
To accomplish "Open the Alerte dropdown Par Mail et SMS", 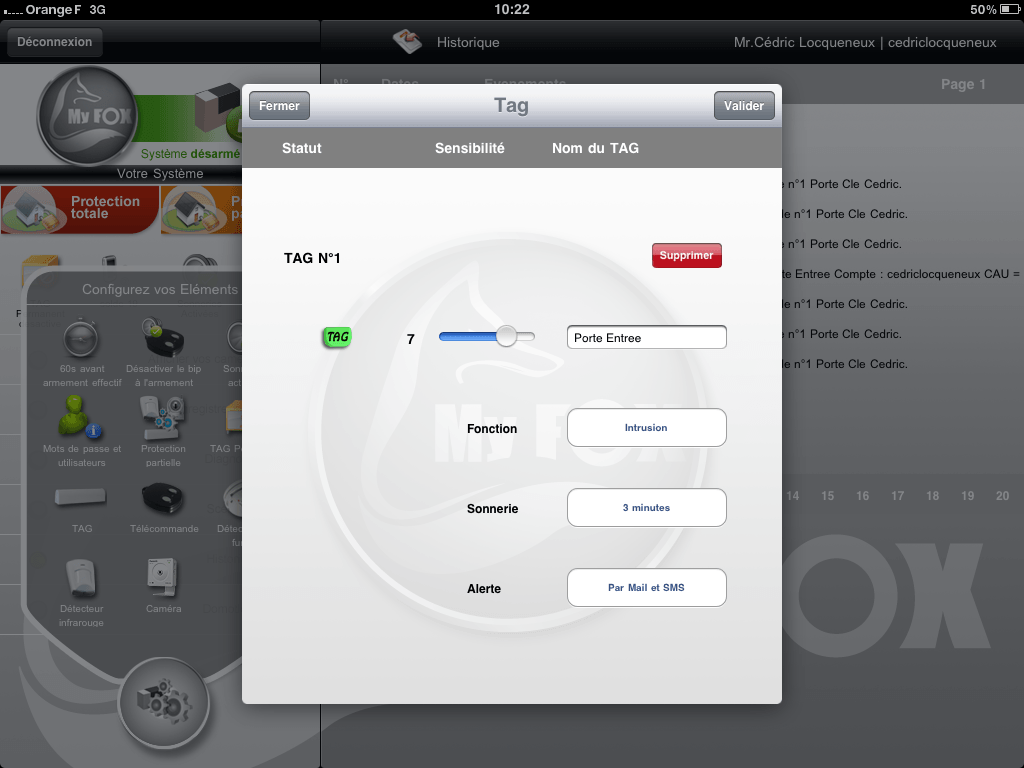I will (x=647, y=588).
